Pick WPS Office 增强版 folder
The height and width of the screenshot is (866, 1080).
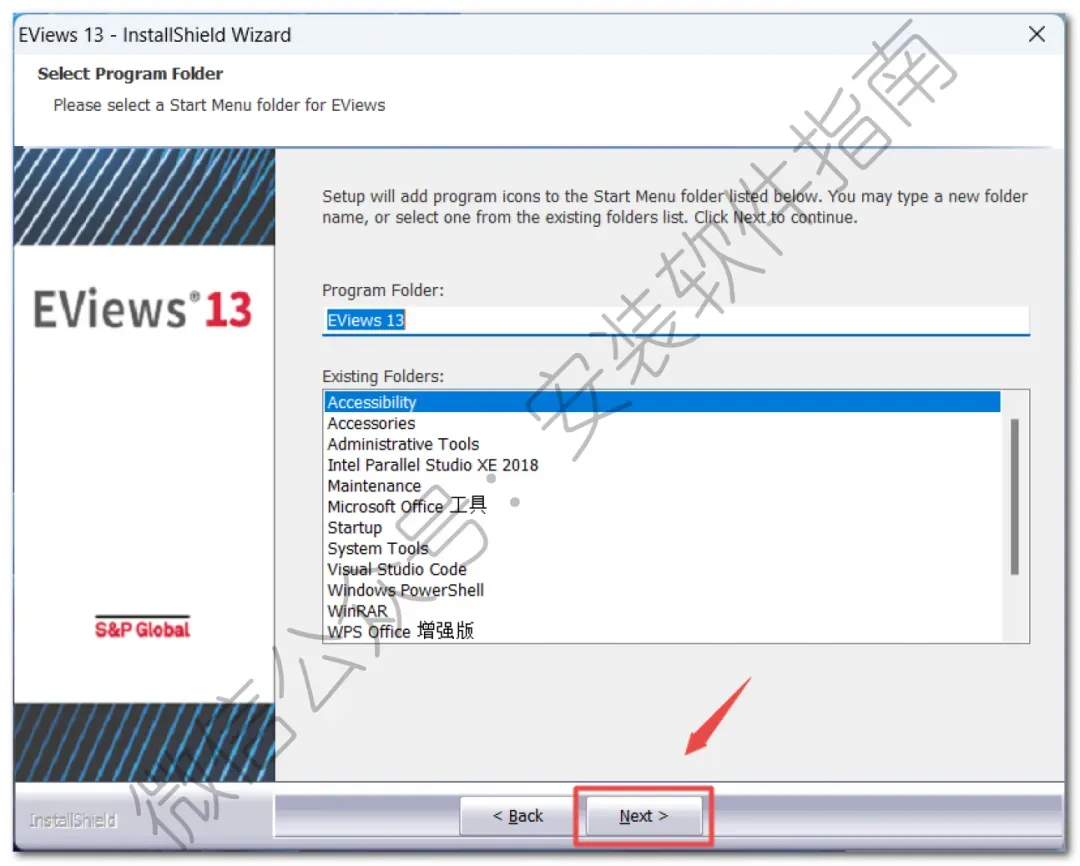pyautogui.click(x=662, y=631)
